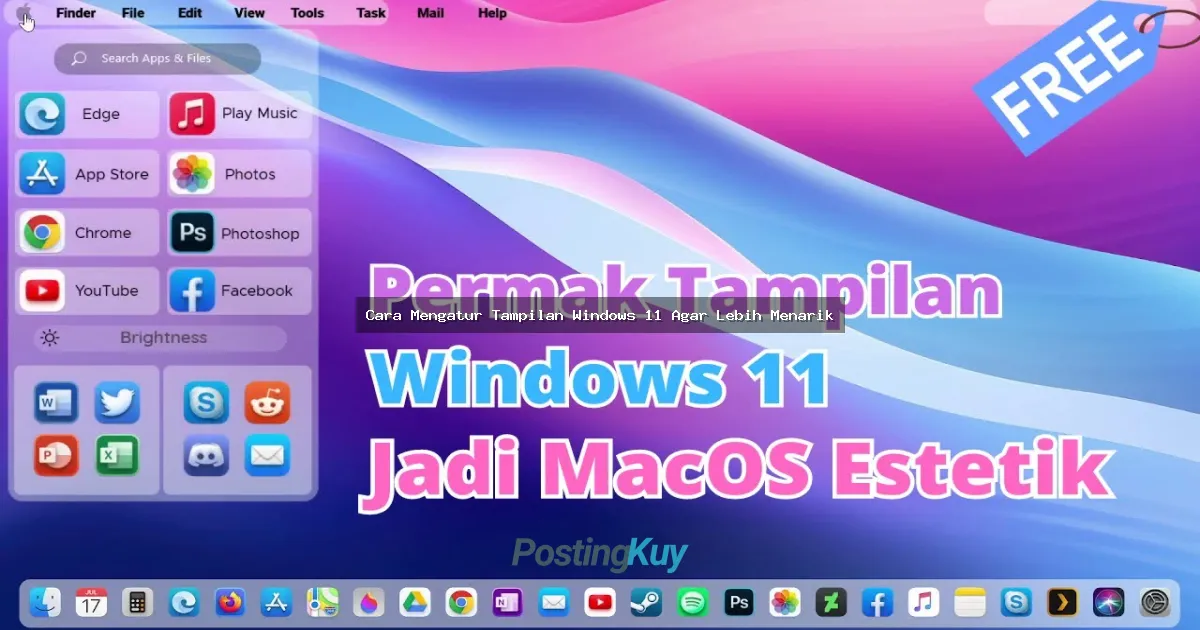1200x630 pixels.
Task: Open the Tools menu
Action: 307,13
